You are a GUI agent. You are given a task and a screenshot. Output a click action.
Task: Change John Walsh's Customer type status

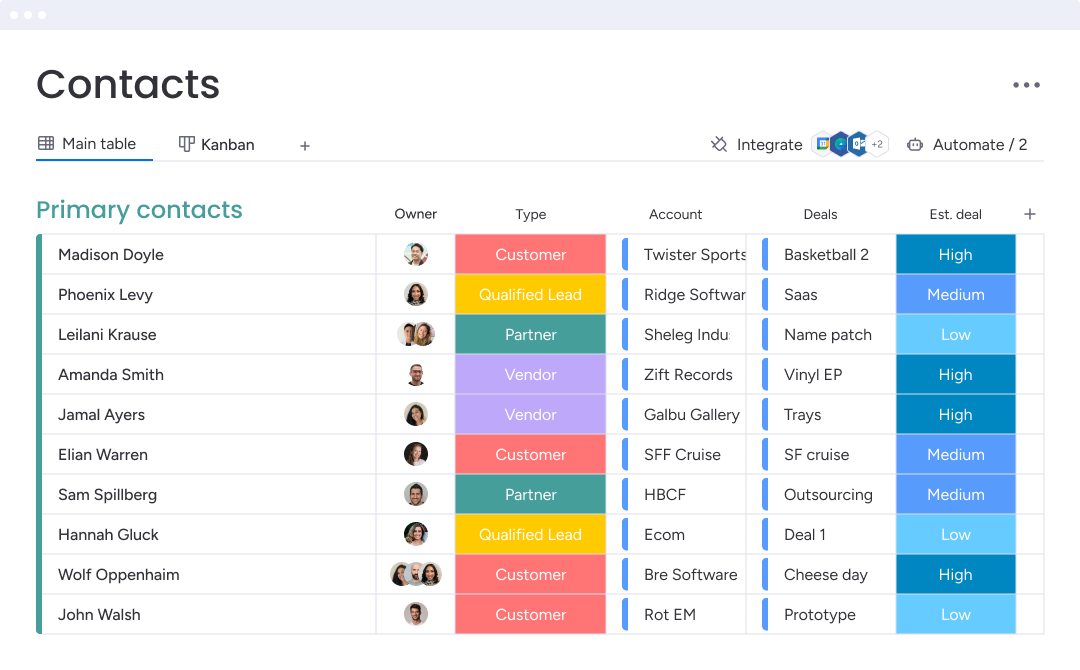click(530, 614)
